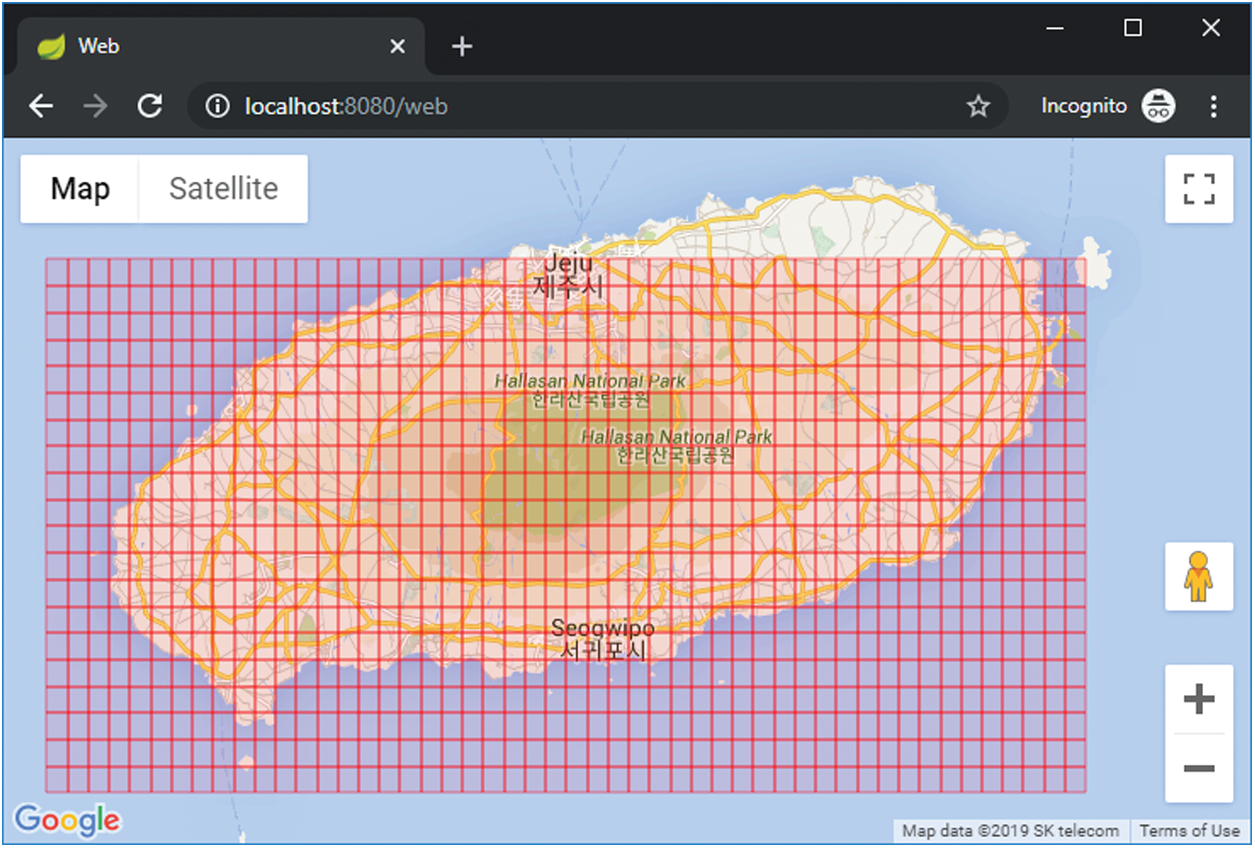View site information icon in address bar
Viewport: 1255px width, 848px height.
pos(217,106)
